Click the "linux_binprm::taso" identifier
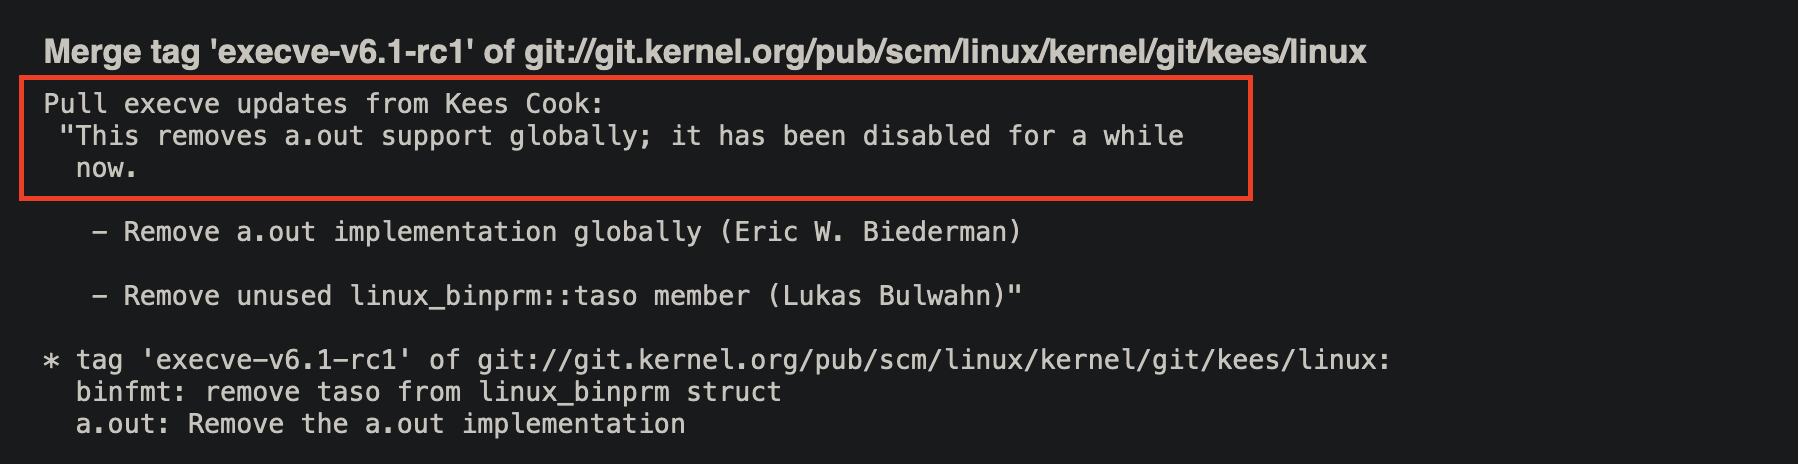 pyautogui.click(x=493, y=296)
